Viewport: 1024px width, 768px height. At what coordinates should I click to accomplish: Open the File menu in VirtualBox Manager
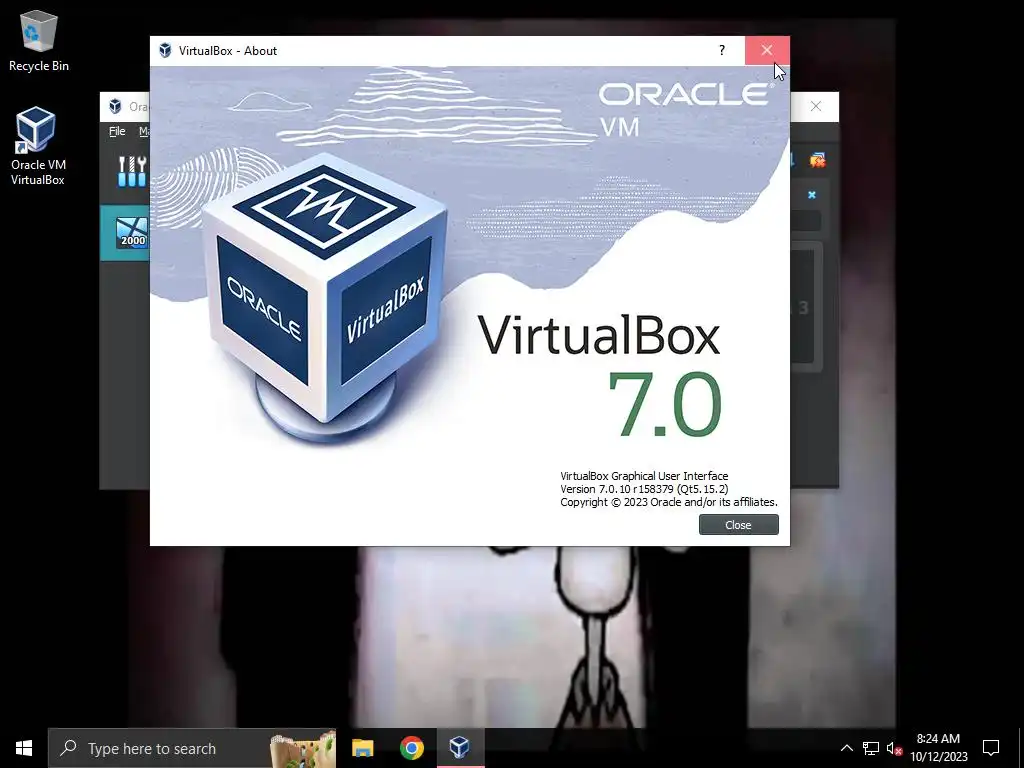pos(117,131)
